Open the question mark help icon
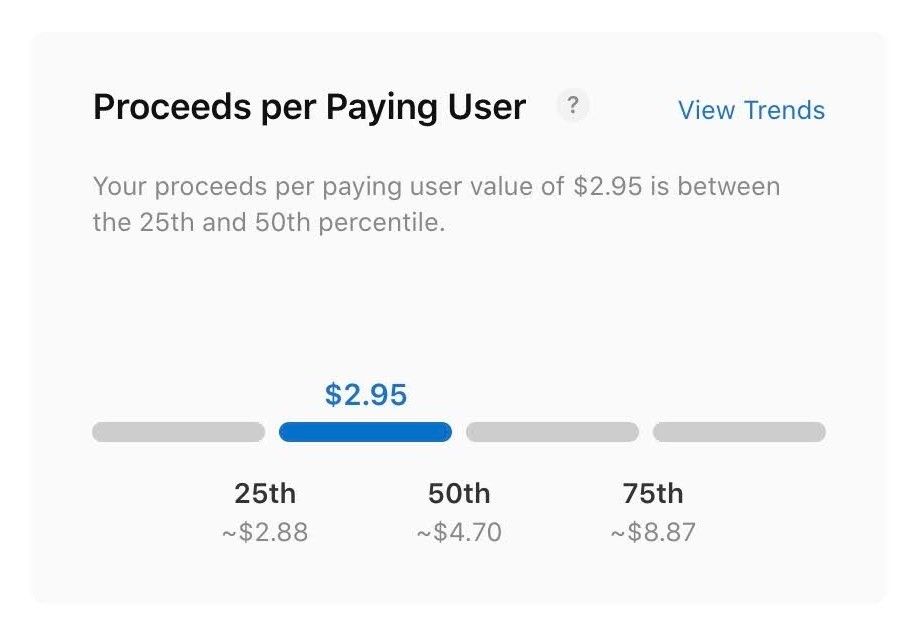Image resolution: width=899 pixels, height=622 pixels. (x=572, y=105)
